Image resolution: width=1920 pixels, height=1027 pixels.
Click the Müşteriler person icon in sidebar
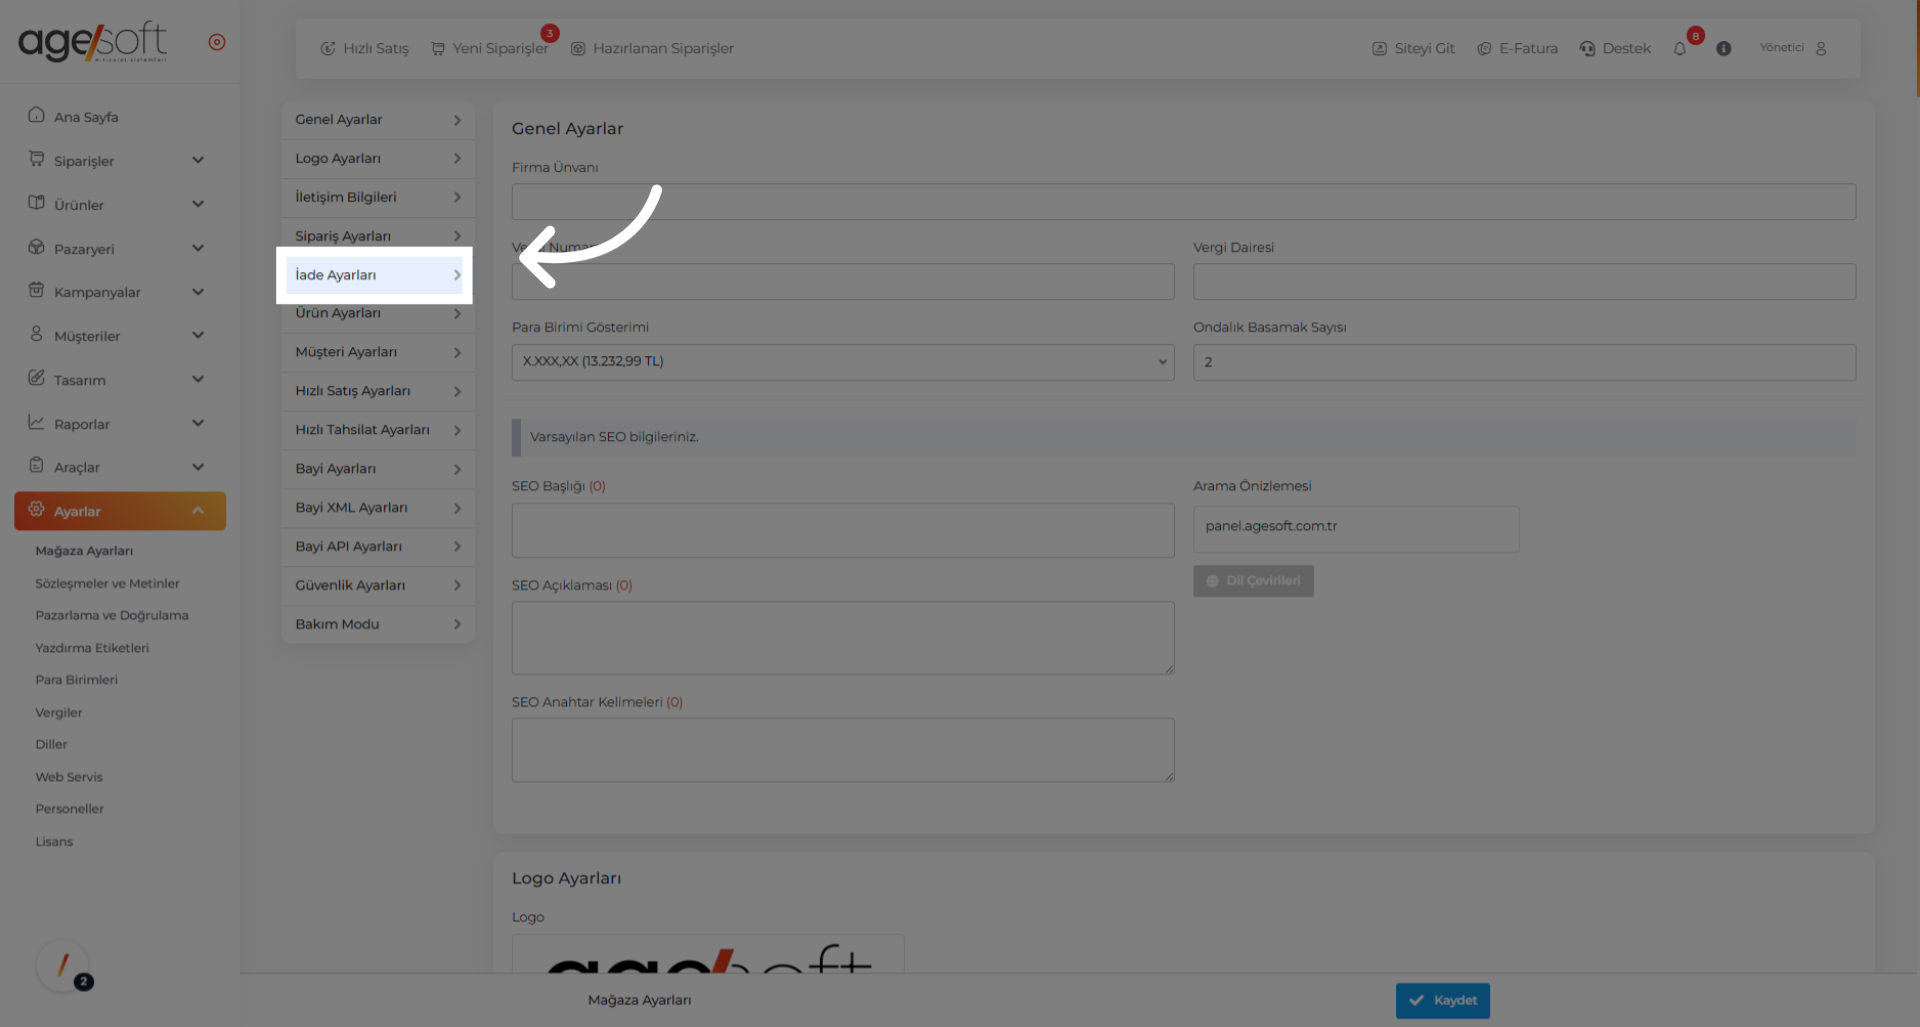(x=36, y=334)
